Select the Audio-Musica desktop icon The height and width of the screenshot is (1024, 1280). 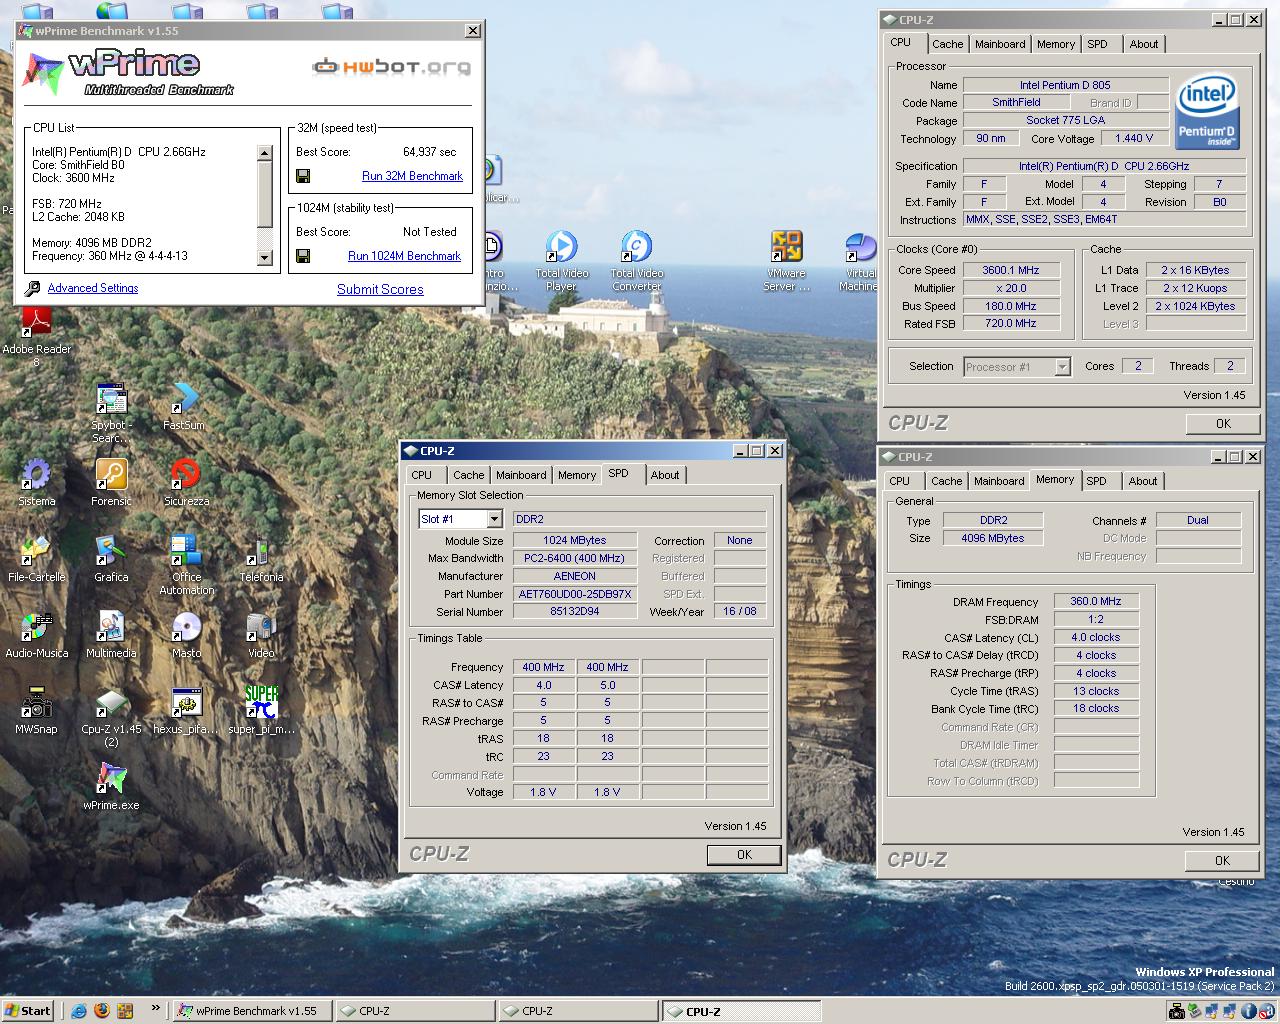(x=37, y=627)
